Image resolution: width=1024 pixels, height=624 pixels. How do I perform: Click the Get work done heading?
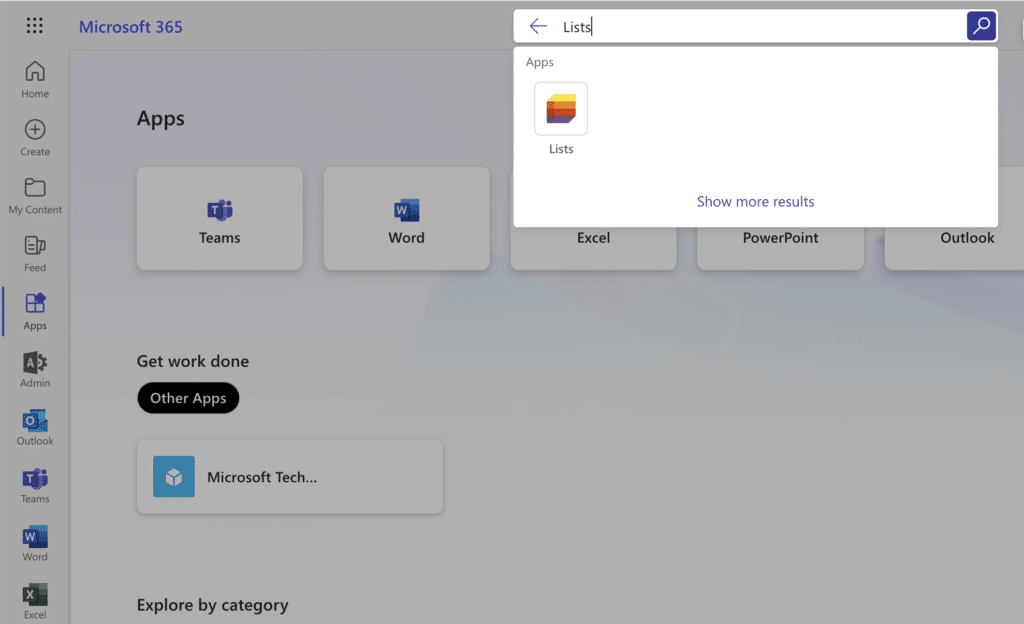pyautogui.click(x=193, y=361)
